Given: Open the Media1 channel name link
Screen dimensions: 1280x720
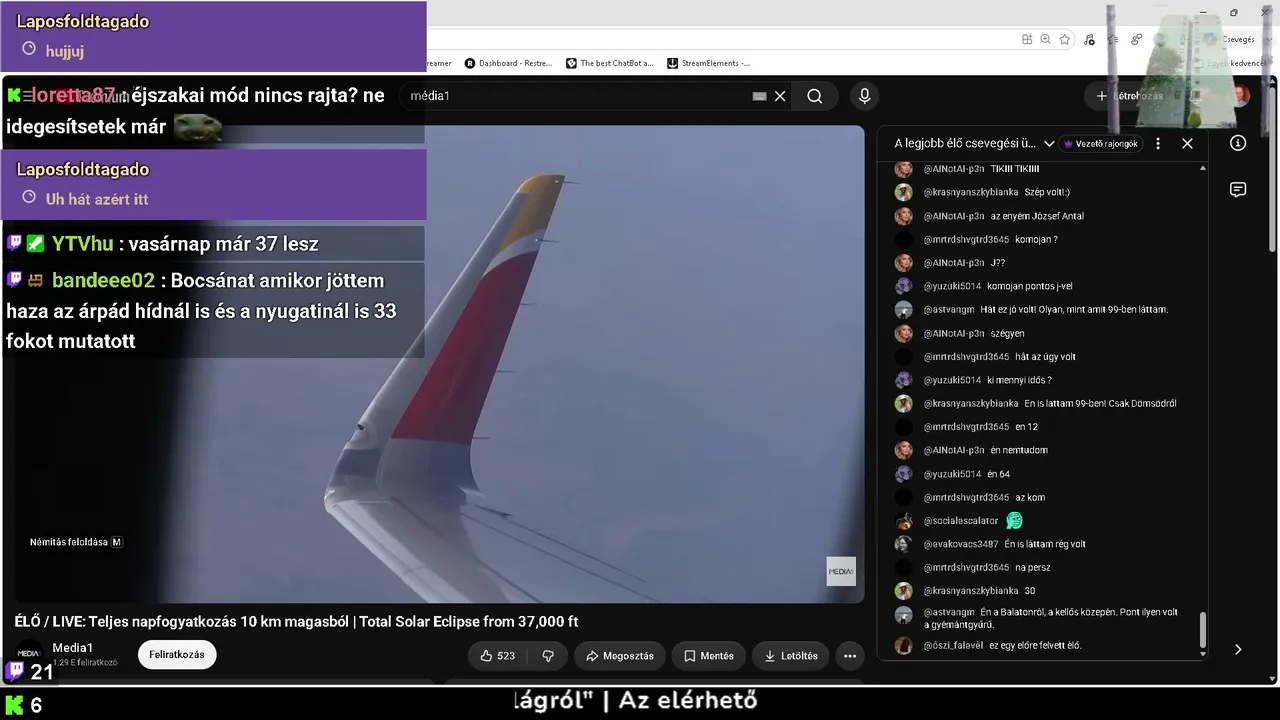Looking at the screenshot, I should (73, 648).
